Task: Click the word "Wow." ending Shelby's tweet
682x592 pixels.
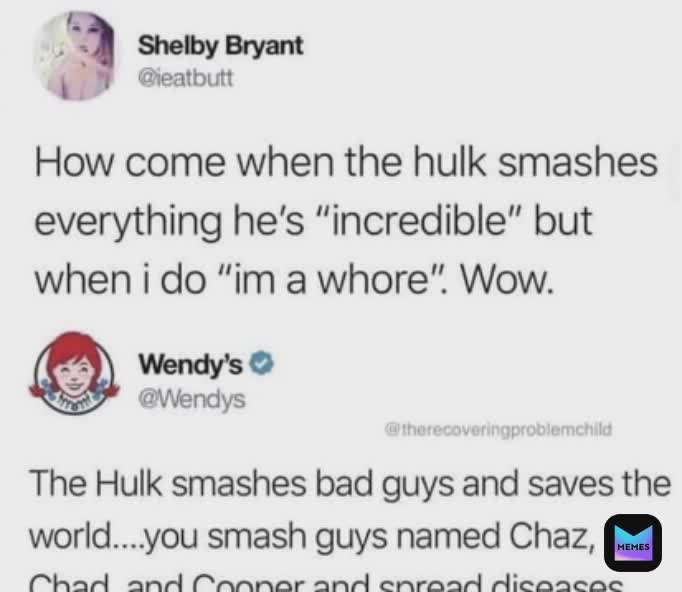Action: coord(508,279)
